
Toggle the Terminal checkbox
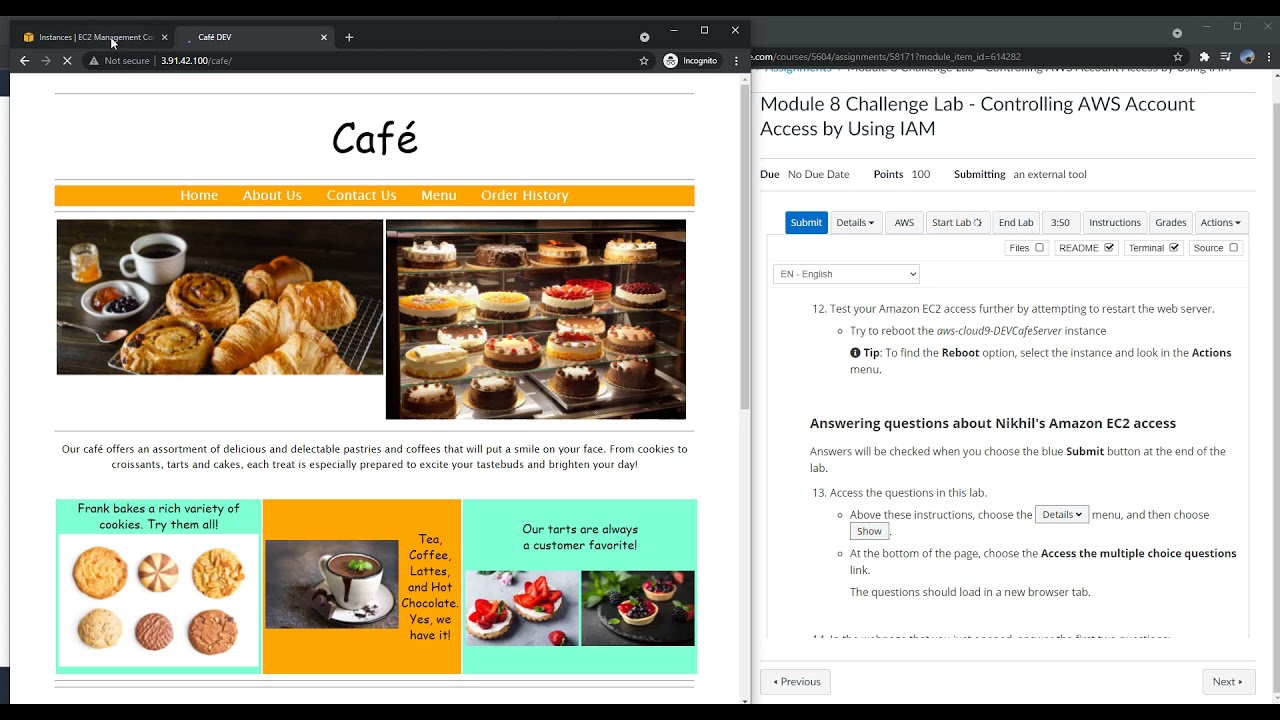tap(1174, 248)
